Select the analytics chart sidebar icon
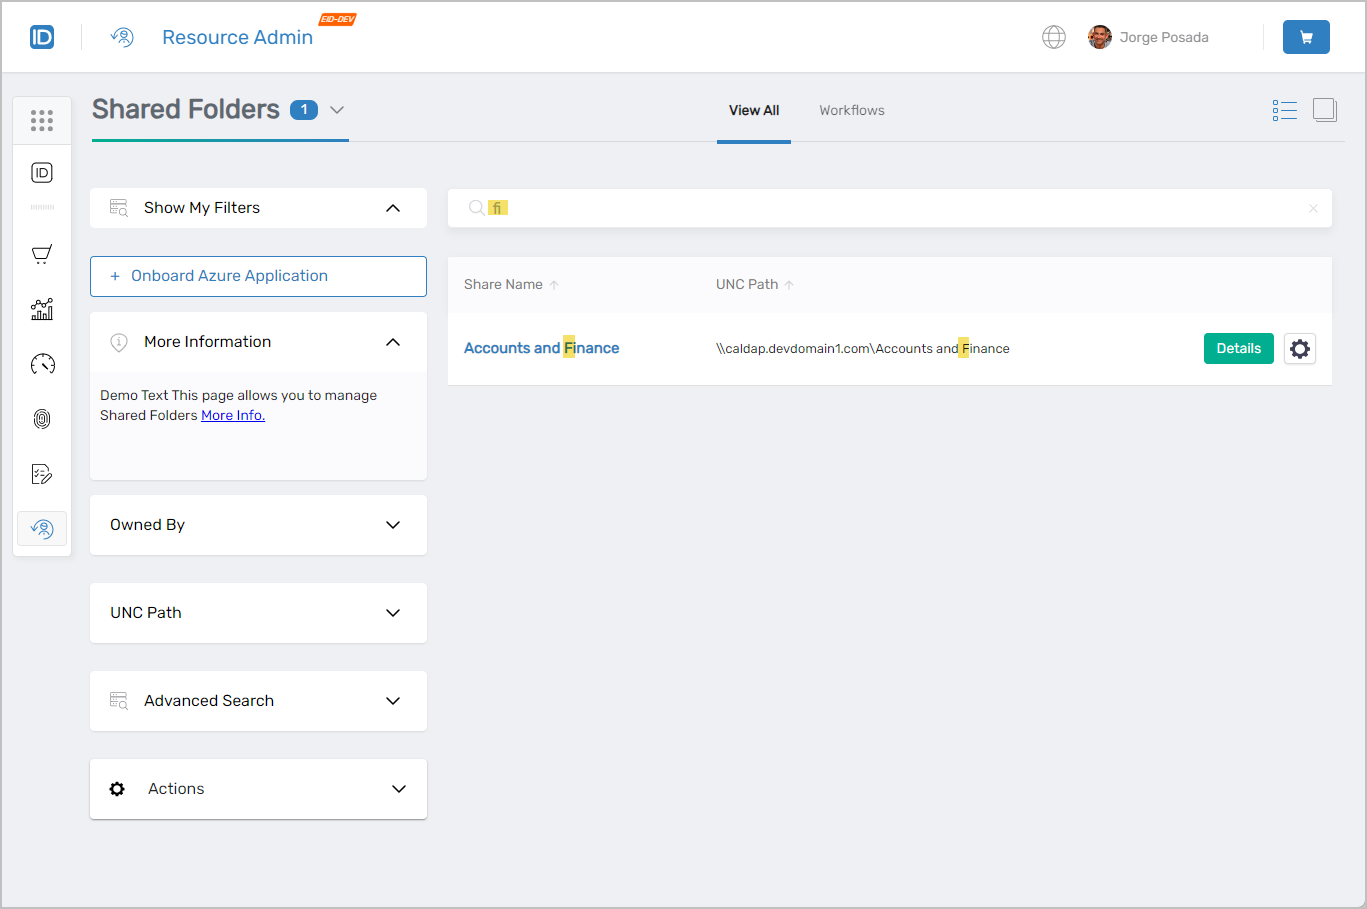 tap(41, 309)
